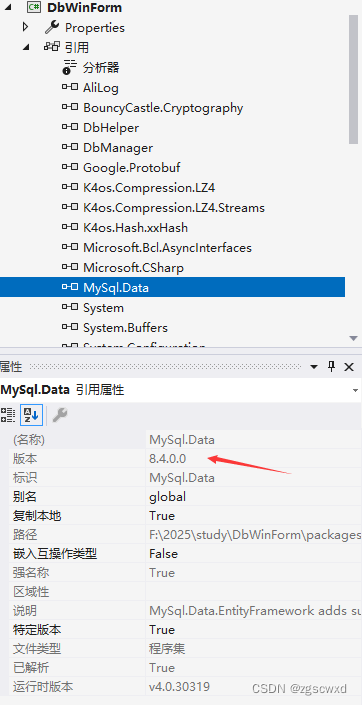
Task: Click the 强名称 value True
Action: pos(162,573)
